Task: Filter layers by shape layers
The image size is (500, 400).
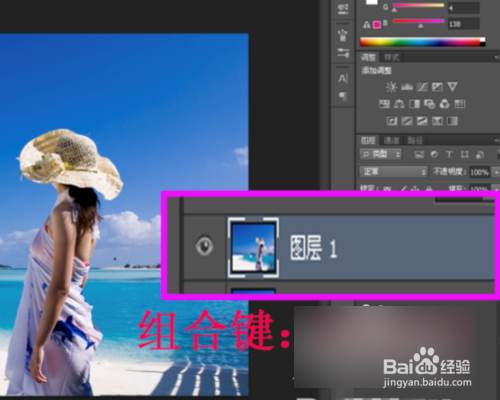Action: coord(464,154)
